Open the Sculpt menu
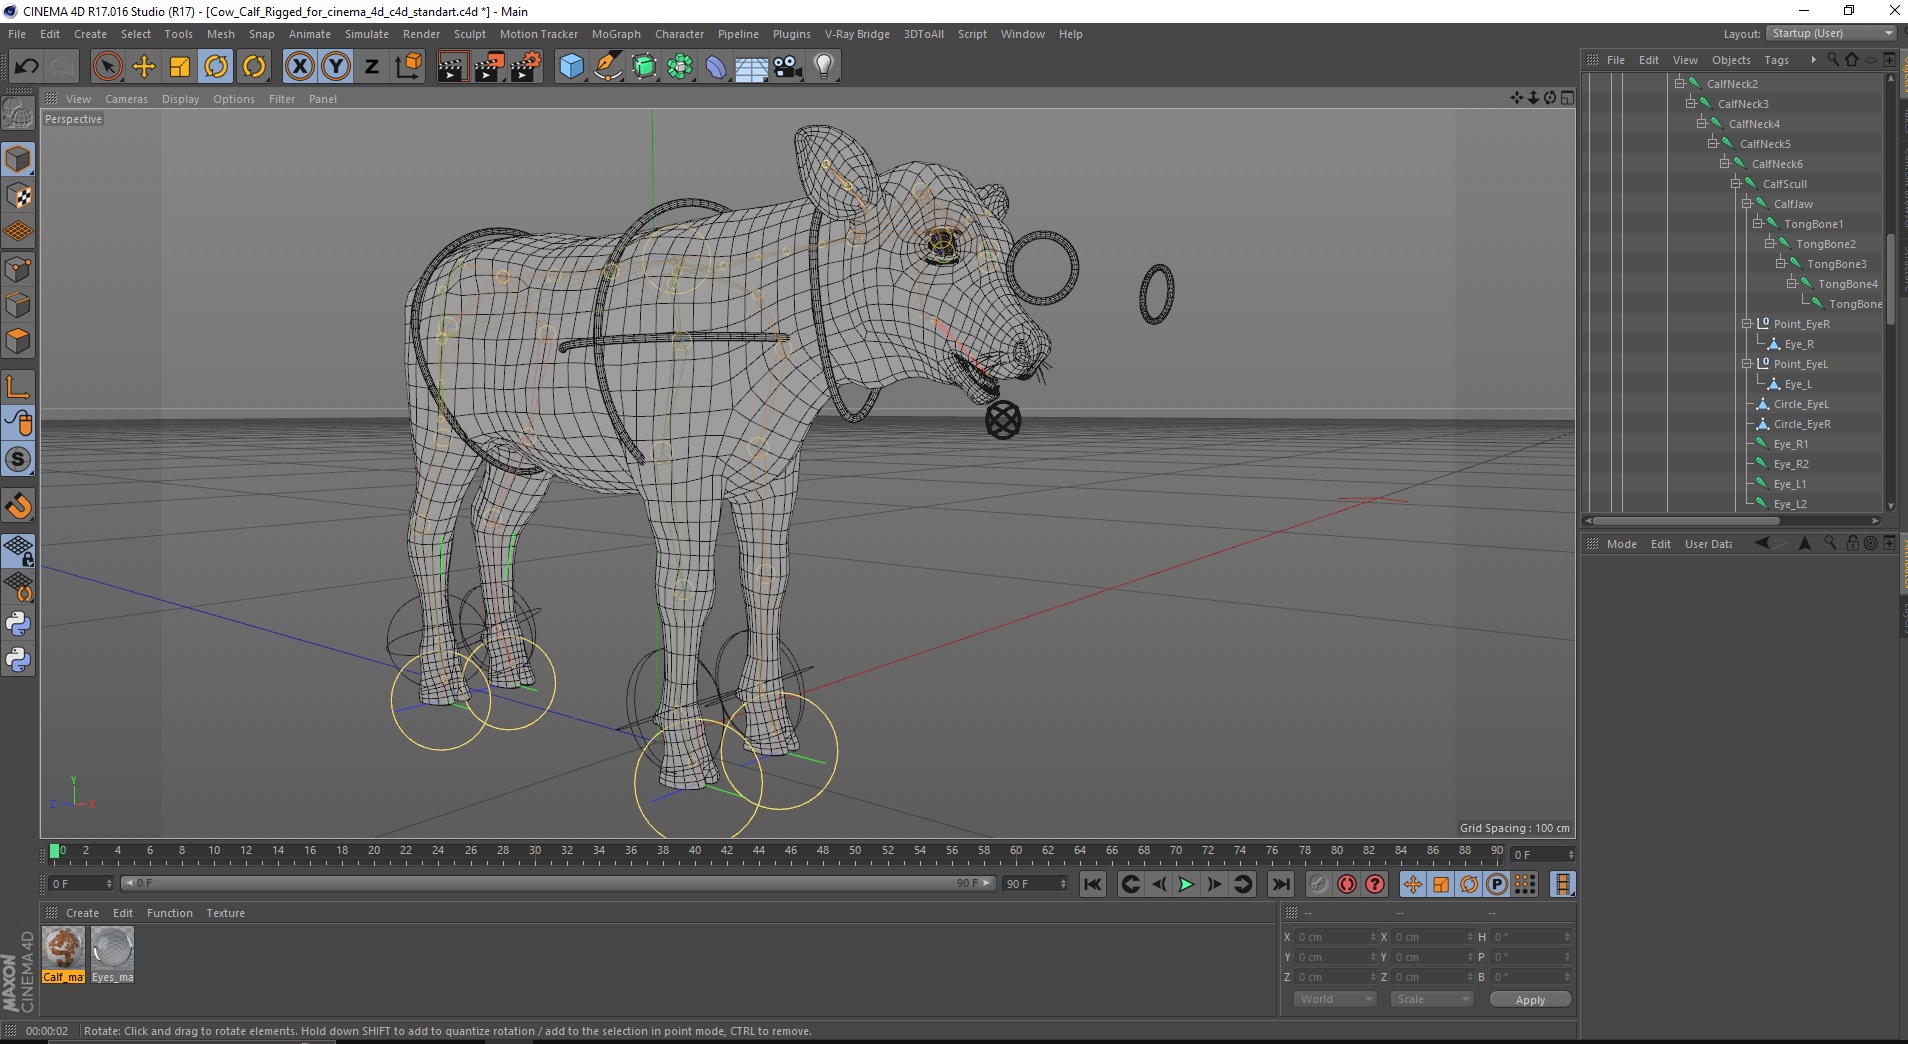 (x=469, y=34)
